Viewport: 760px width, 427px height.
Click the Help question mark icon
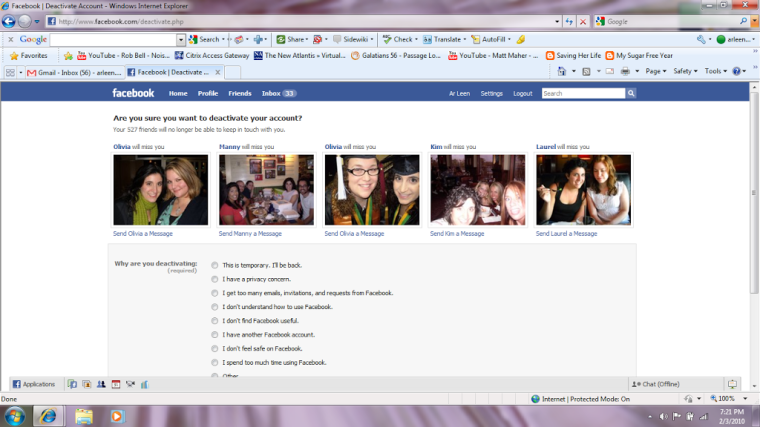pyautogui.click(x=737, y=71)
